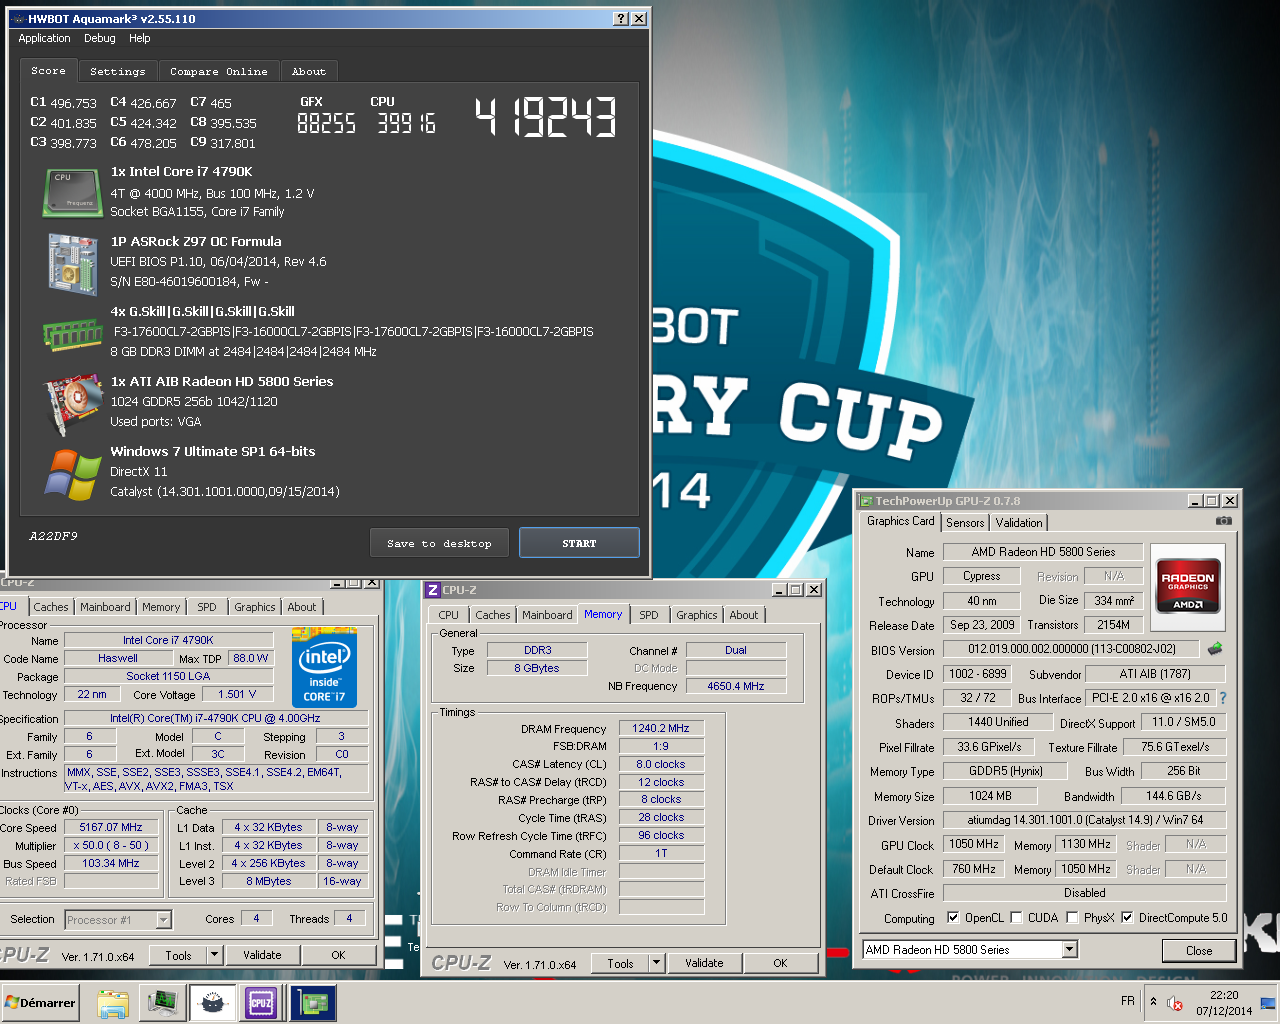Click the GPU-Z screenshot camera icon
1280x1024 pixels.
pos(1223,521)
